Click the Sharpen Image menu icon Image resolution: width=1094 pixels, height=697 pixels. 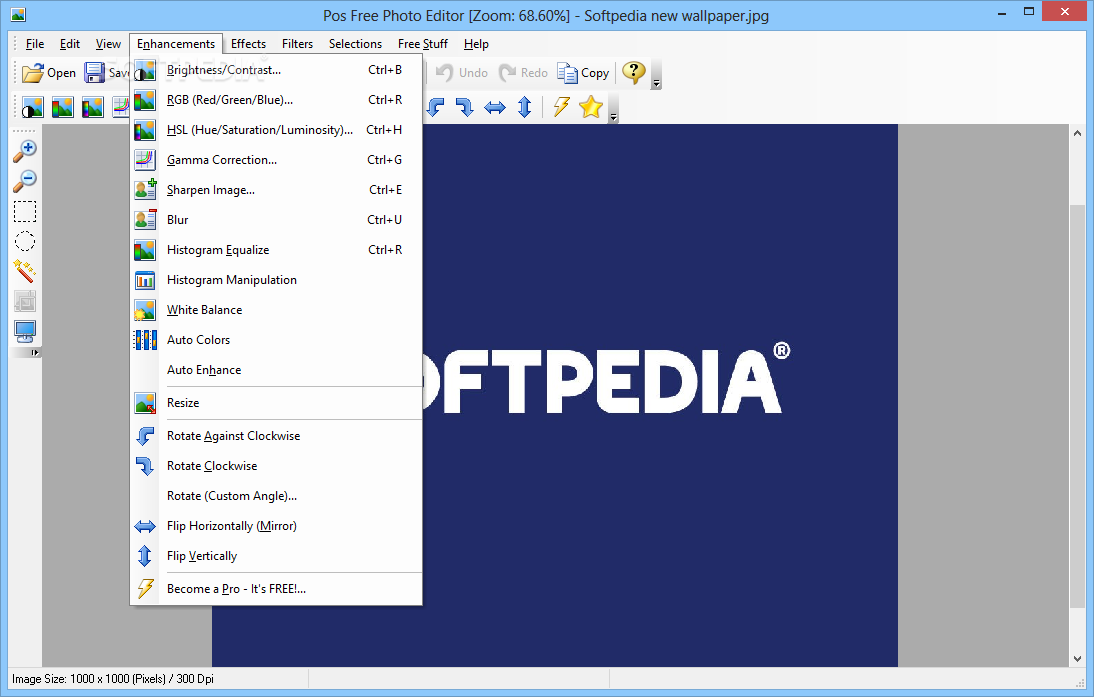[145, 190]
